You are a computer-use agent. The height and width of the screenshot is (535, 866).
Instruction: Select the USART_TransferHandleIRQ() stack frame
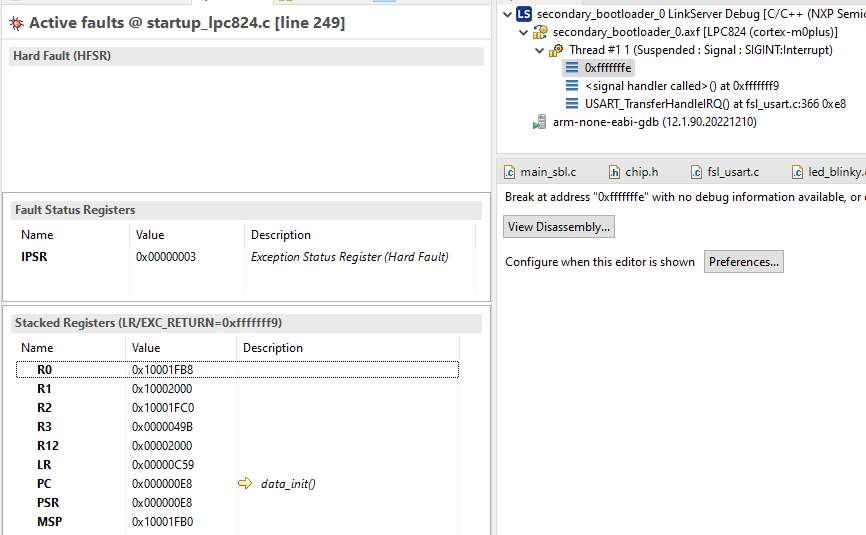tap(715, 104)
